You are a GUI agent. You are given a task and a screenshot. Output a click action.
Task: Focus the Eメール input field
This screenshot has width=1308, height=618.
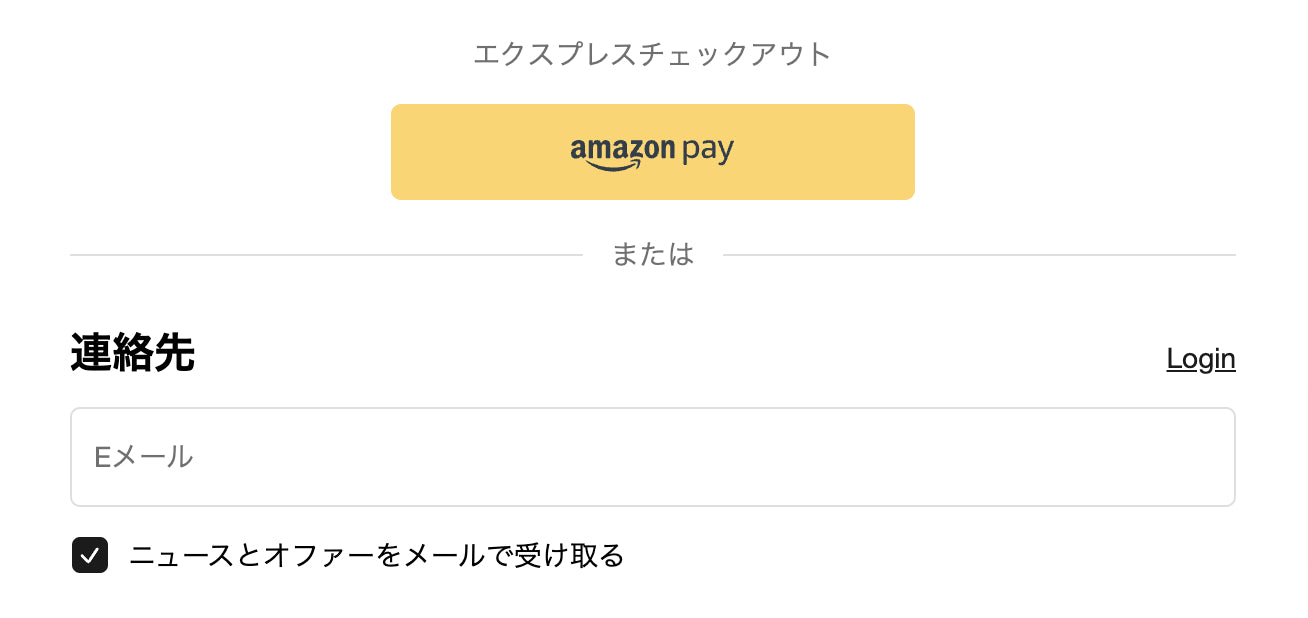[652, 457]
